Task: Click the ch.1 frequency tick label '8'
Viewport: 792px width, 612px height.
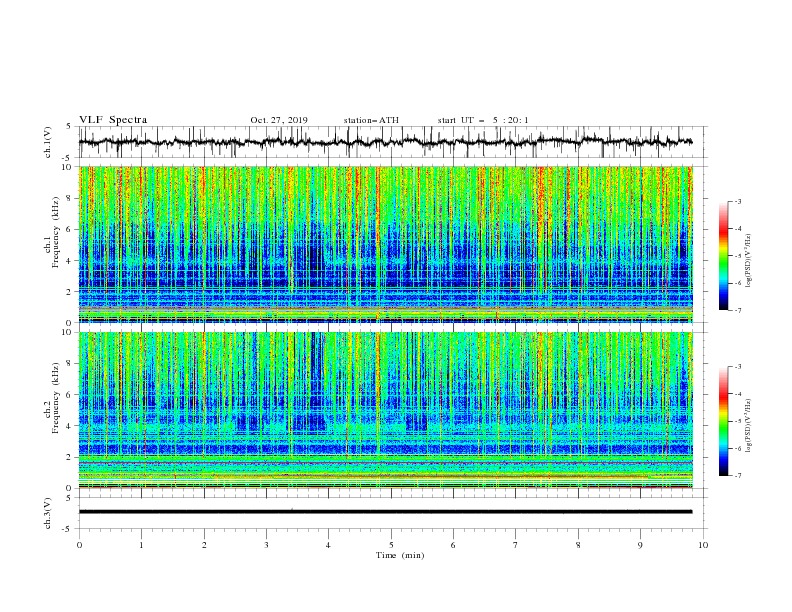Action: pyautogui.click(x=70, y=198)
